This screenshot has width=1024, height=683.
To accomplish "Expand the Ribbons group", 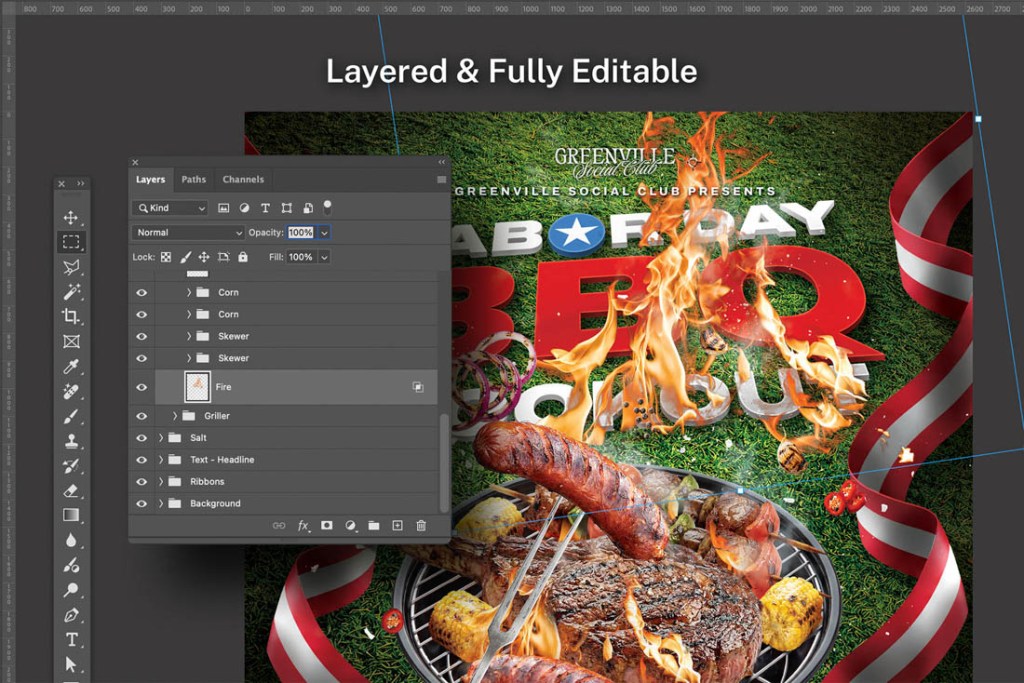I will pyautogui.click(x=161, y=482).
